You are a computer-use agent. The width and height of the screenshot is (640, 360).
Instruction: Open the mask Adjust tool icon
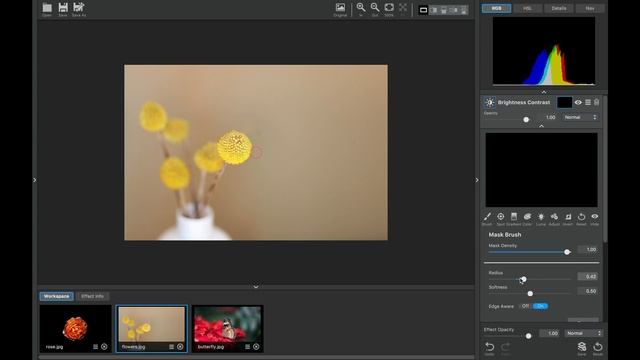pos(554,217)
